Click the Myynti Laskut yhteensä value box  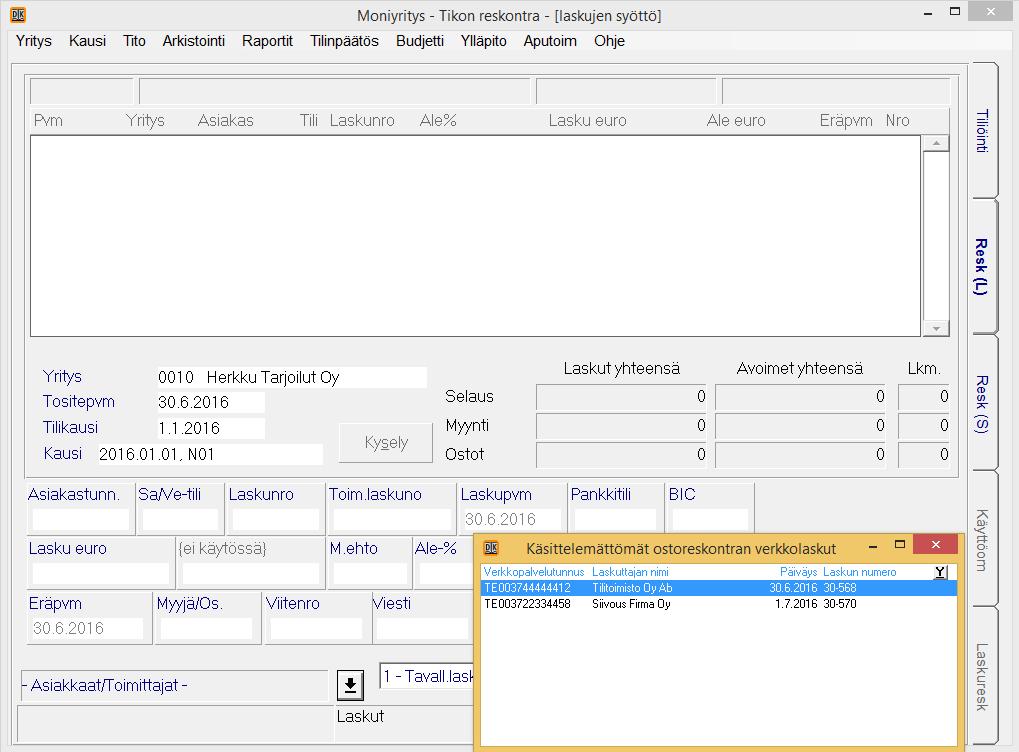point(621,426)
